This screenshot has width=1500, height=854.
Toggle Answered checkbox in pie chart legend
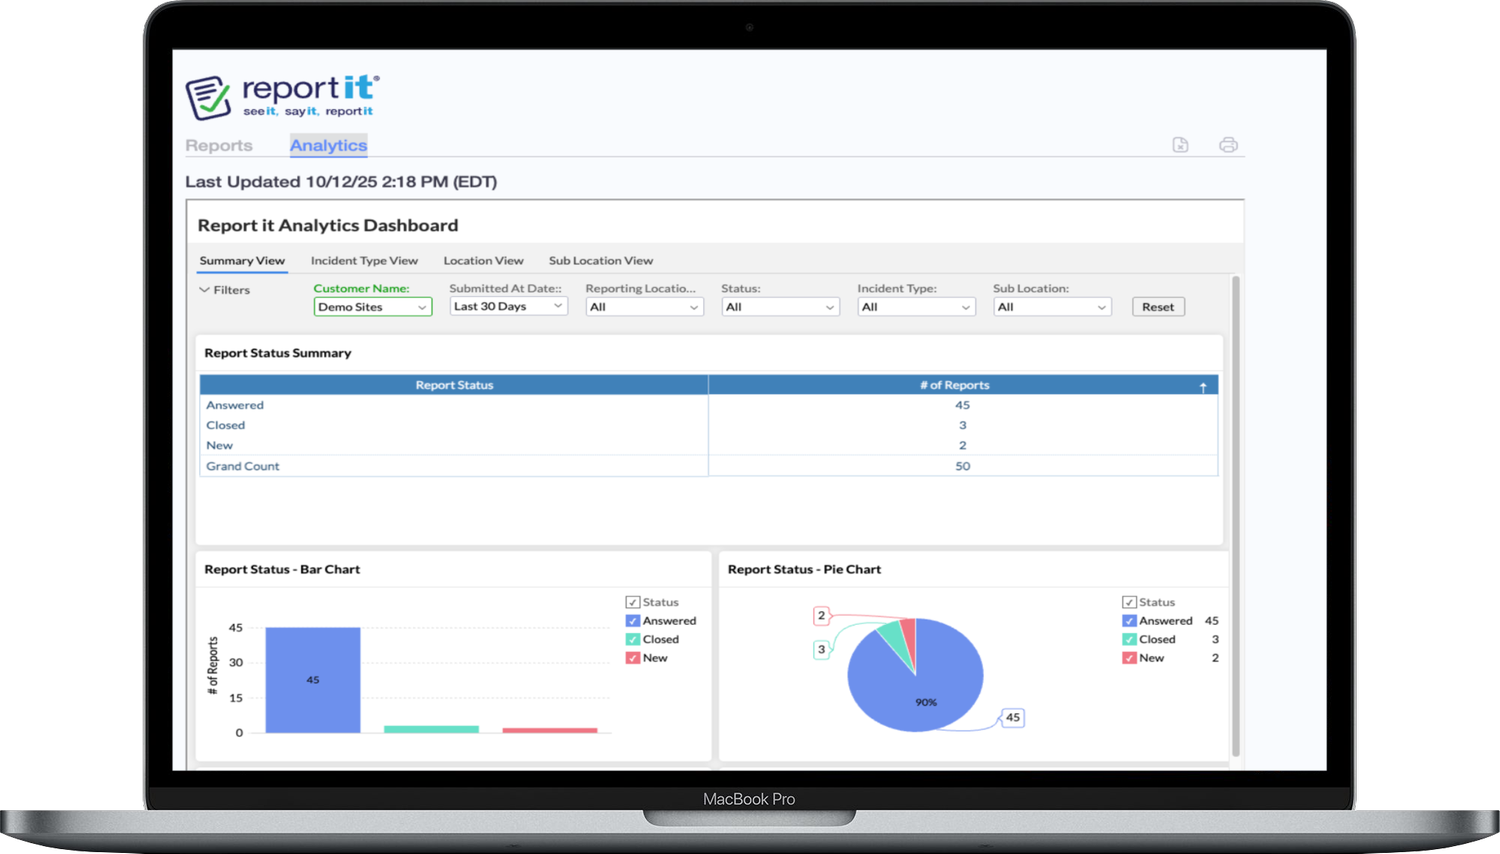[x=1129, y=621]
